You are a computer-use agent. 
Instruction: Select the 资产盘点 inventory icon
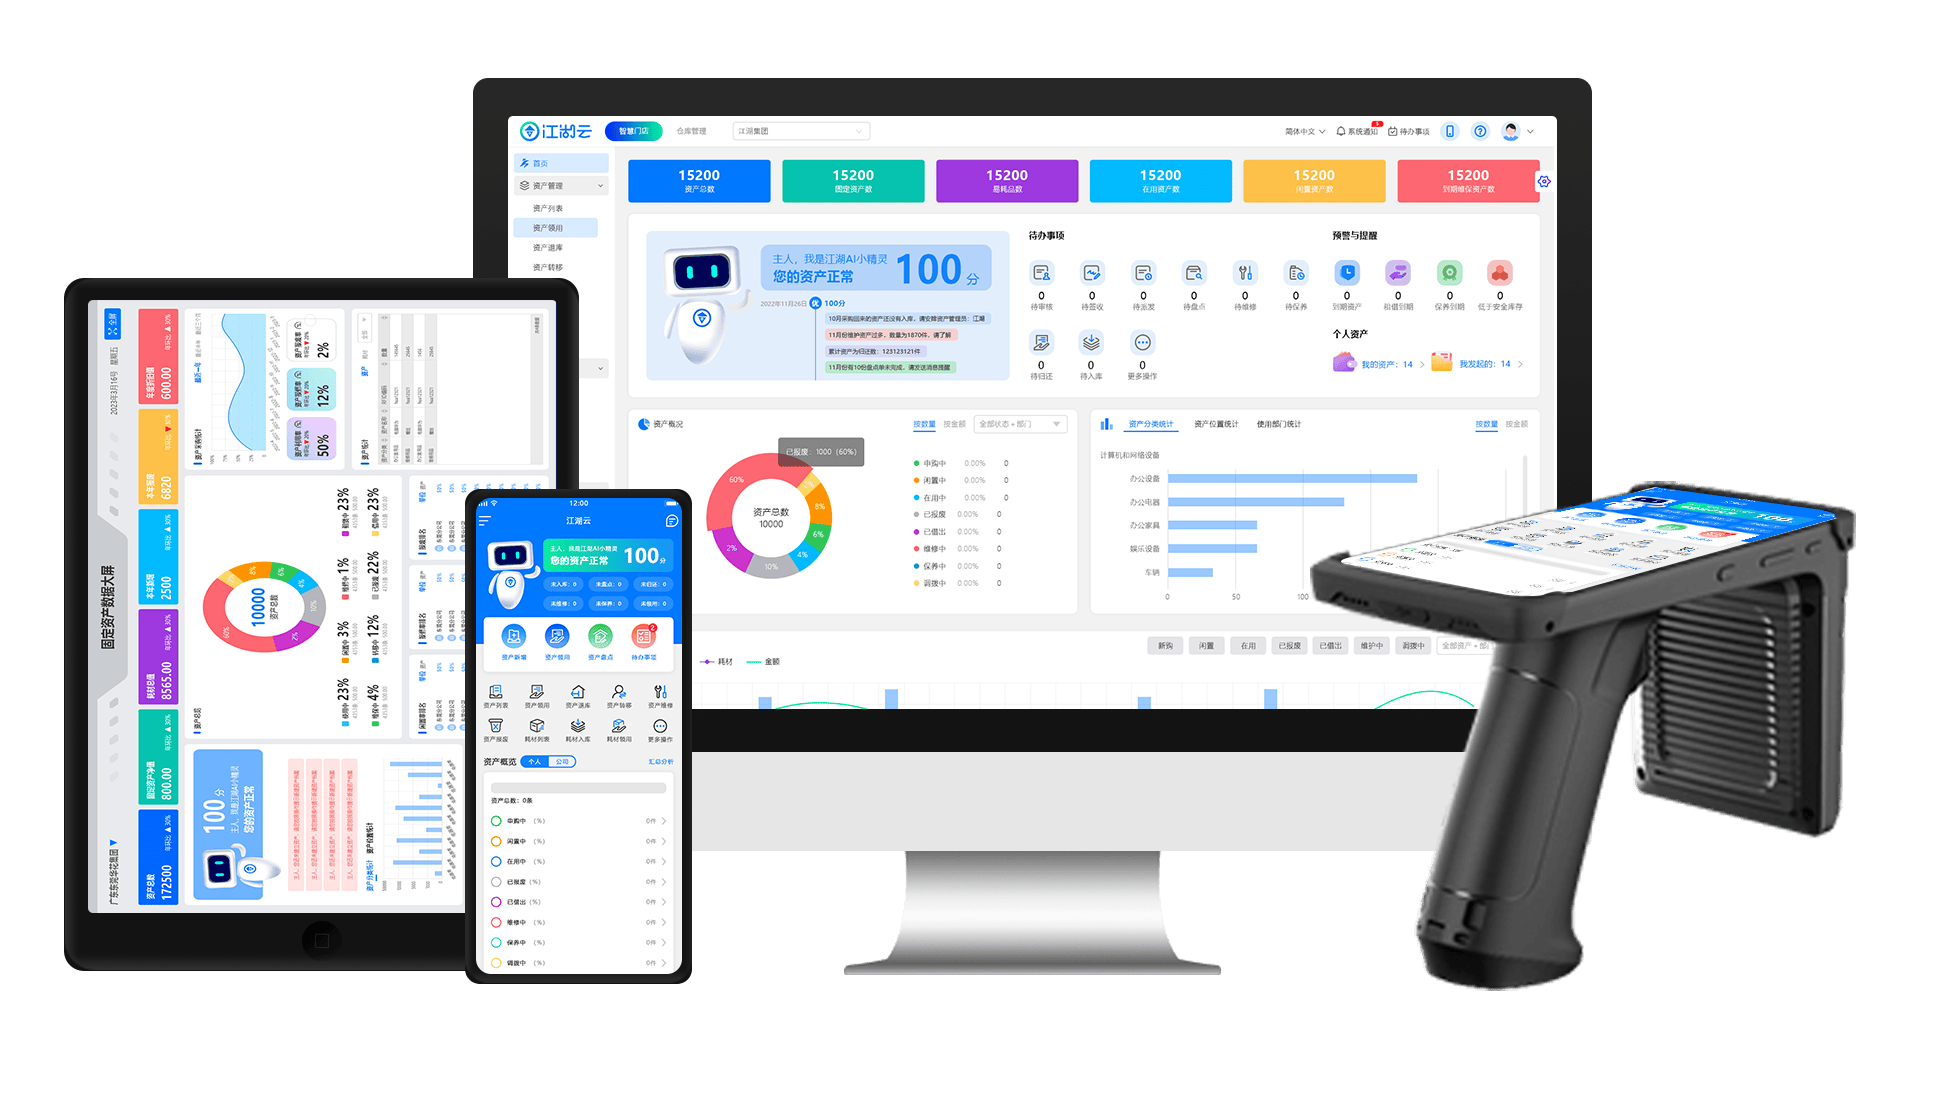(598, 639)
